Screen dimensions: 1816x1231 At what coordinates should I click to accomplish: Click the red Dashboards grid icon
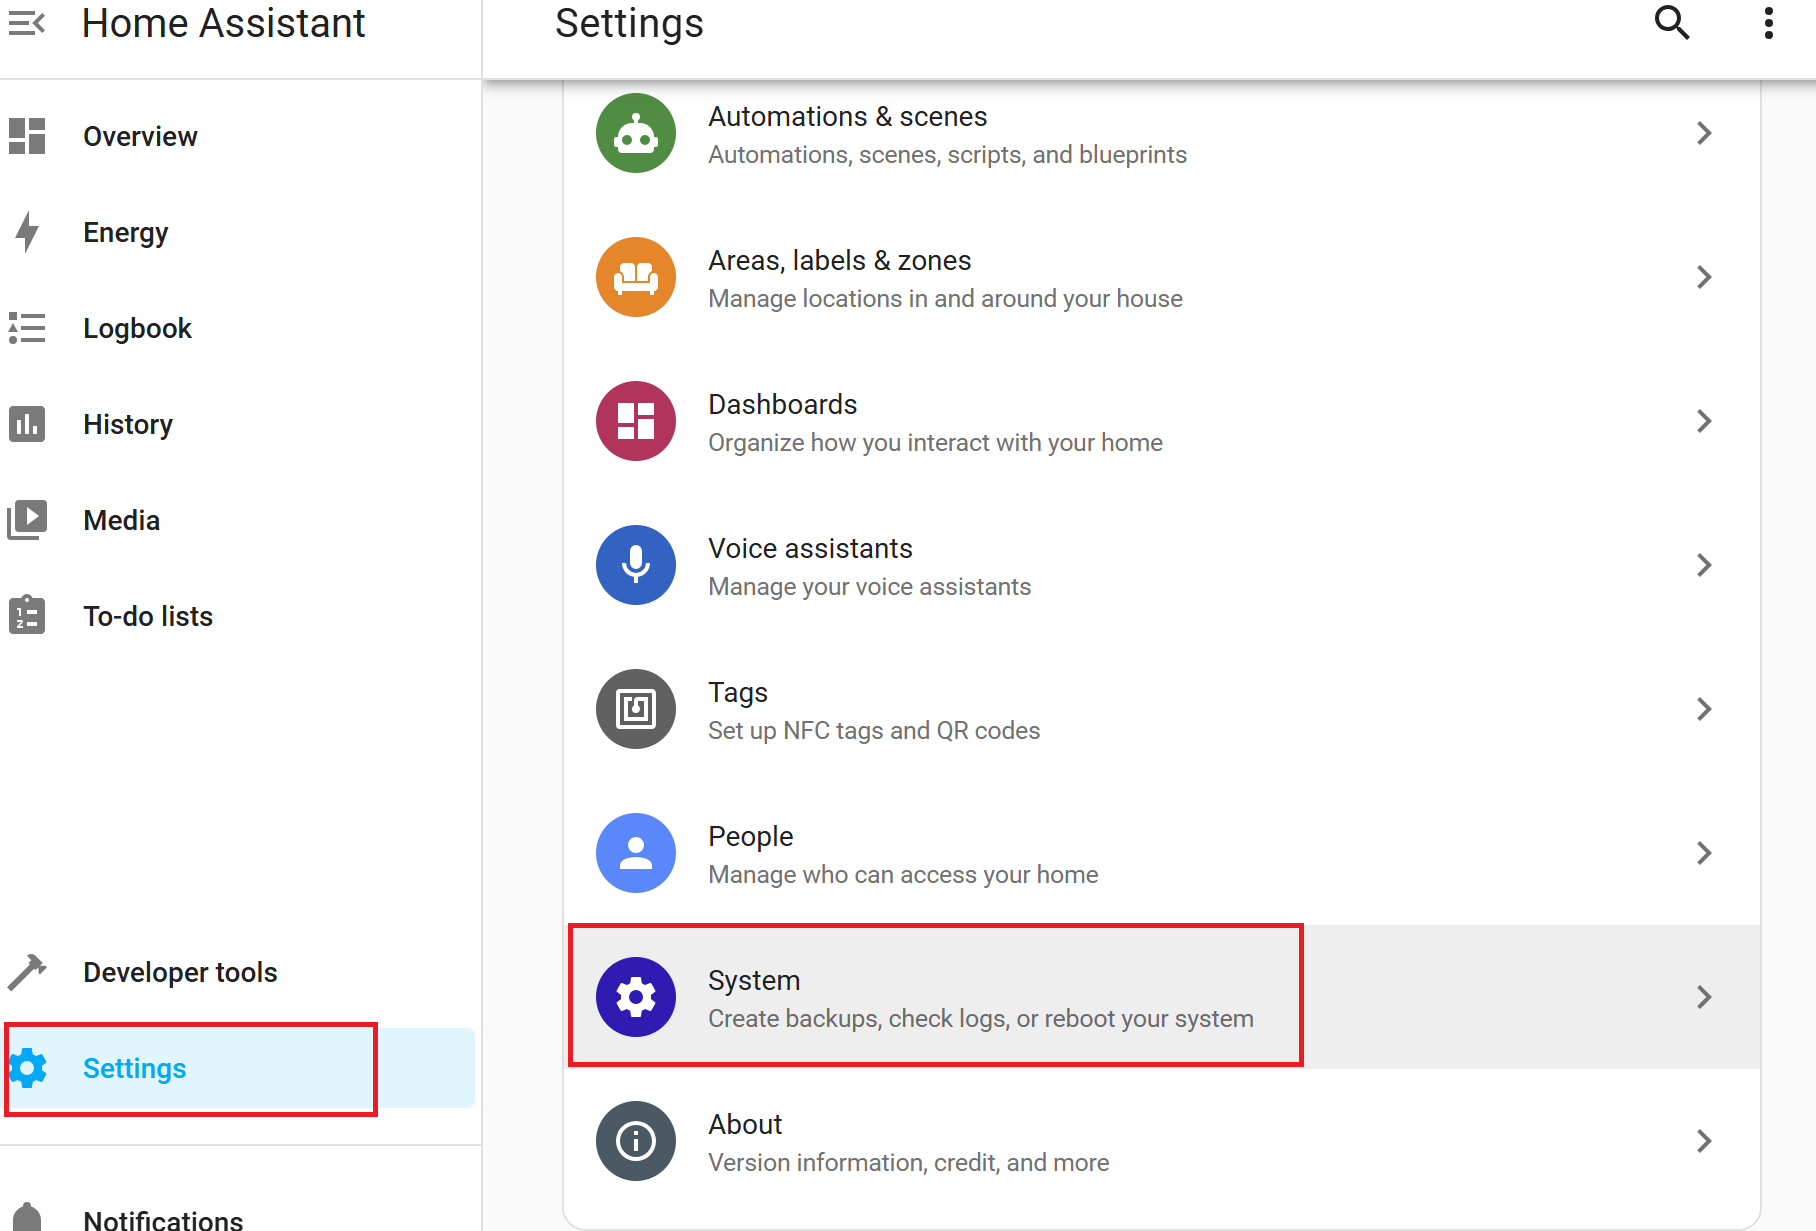[x=636, y=421]
